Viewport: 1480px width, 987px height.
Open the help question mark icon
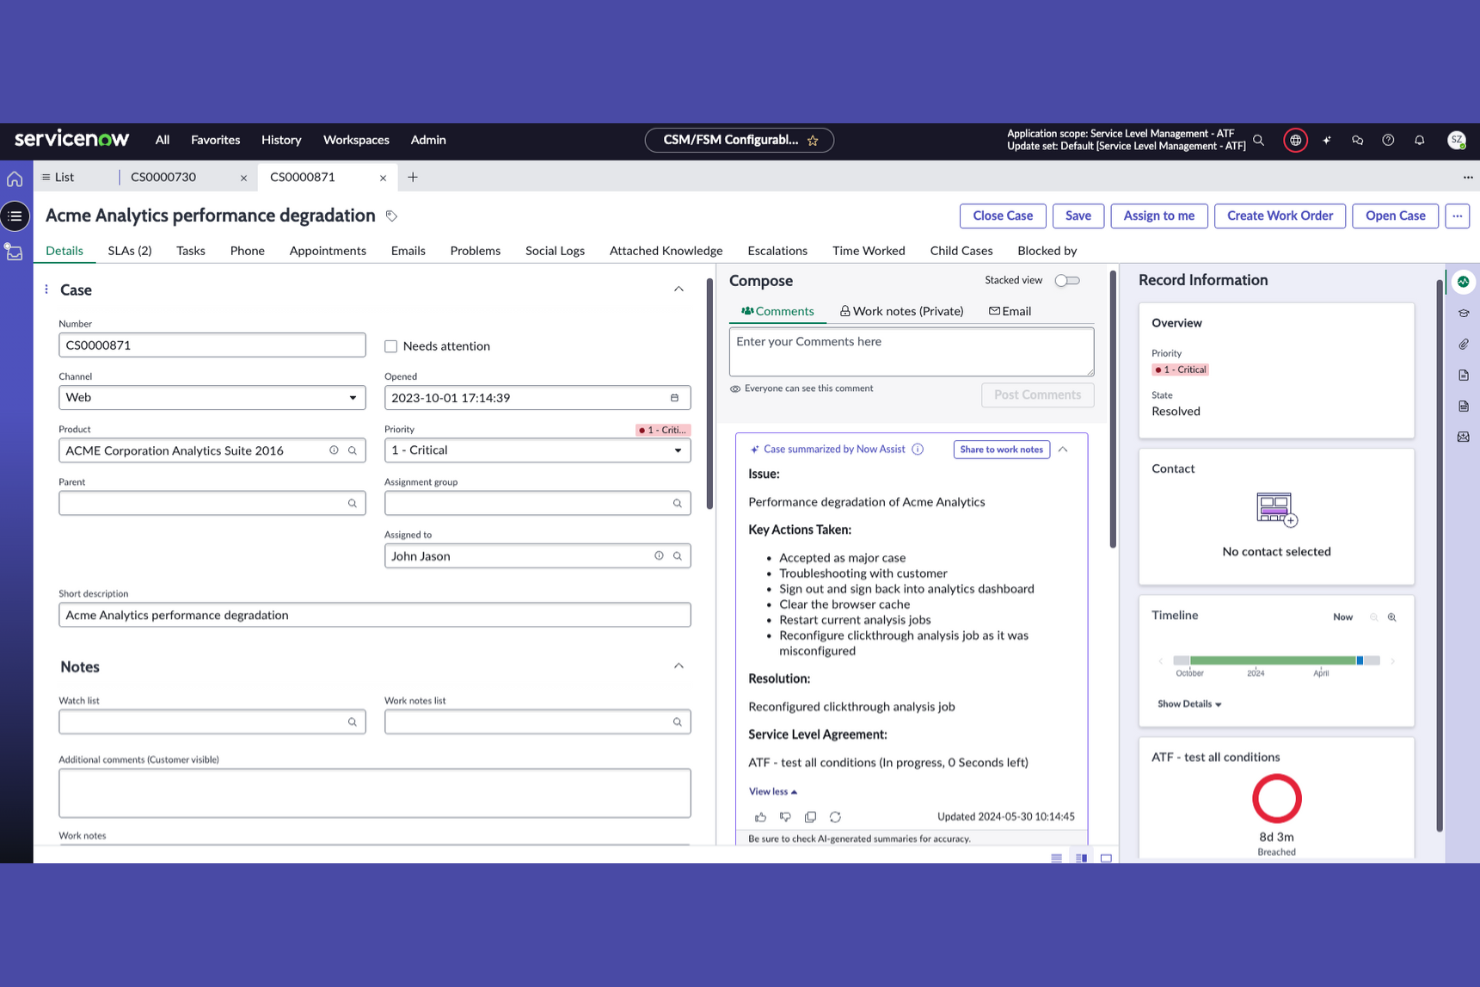click(1388, 140)
